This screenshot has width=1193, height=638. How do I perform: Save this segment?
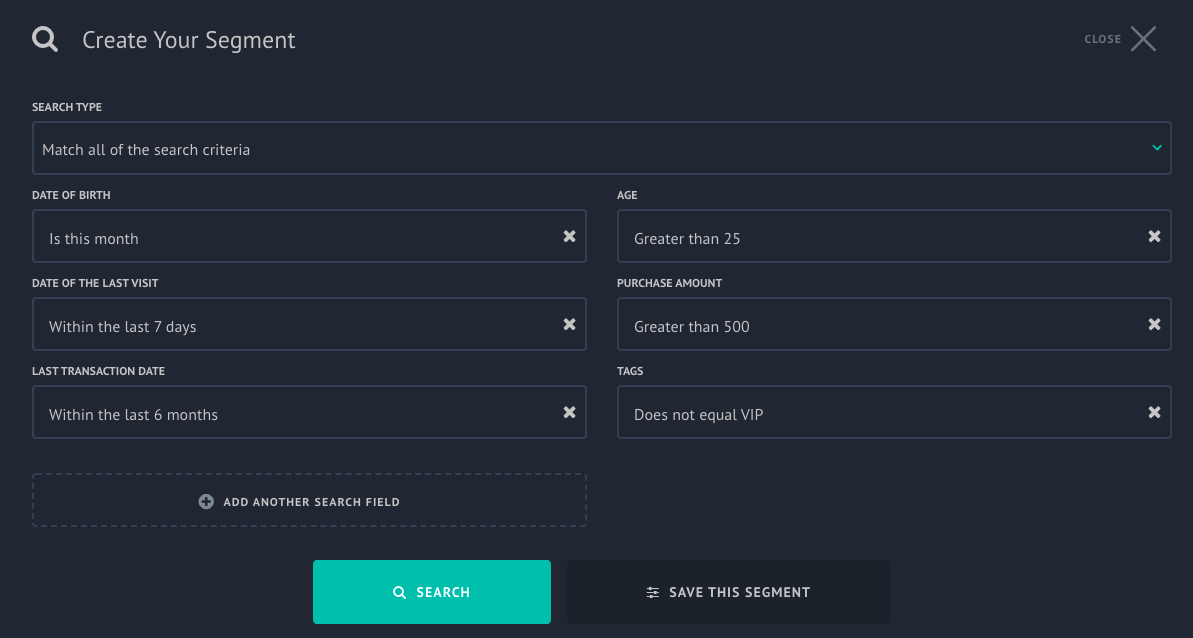coord(728,592)
